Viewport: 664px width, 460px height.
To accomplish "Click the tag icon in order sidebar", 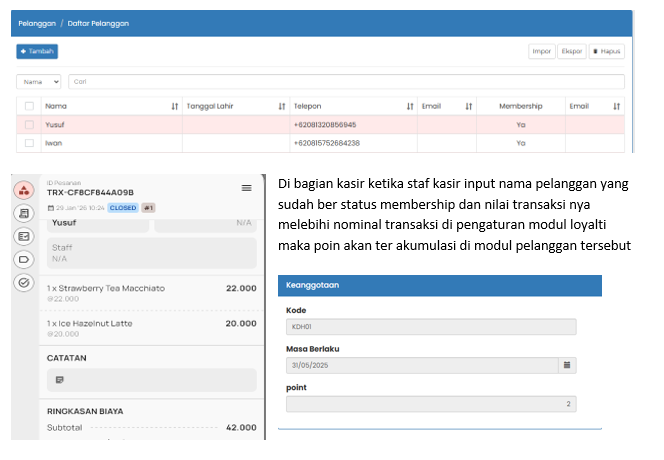I will click(x=24, y=259).
